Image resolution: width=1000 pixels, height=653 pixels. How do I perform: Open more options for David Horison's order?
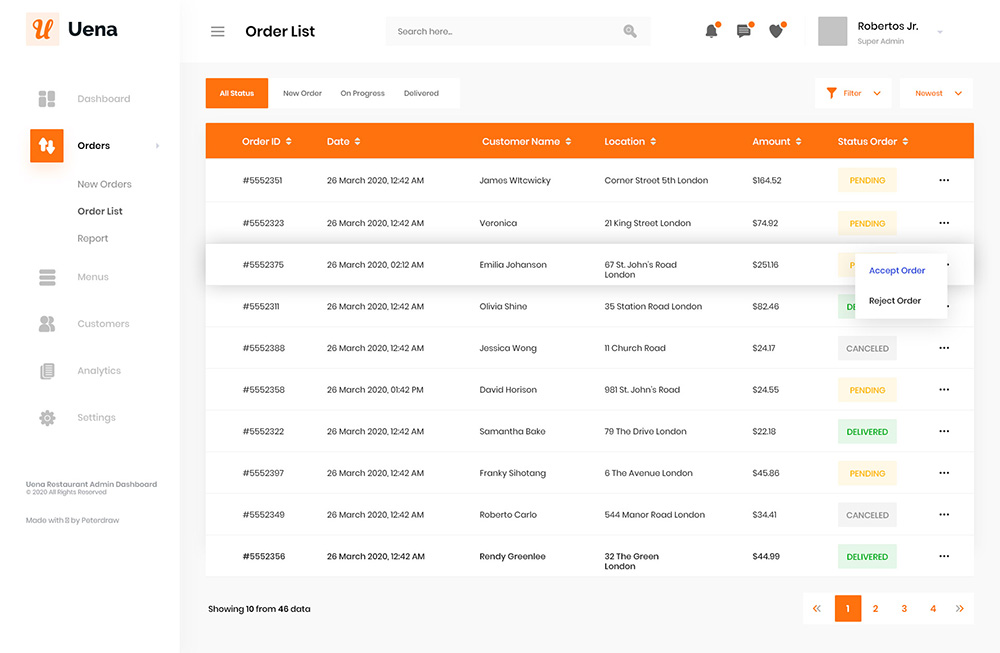point(944,390)
